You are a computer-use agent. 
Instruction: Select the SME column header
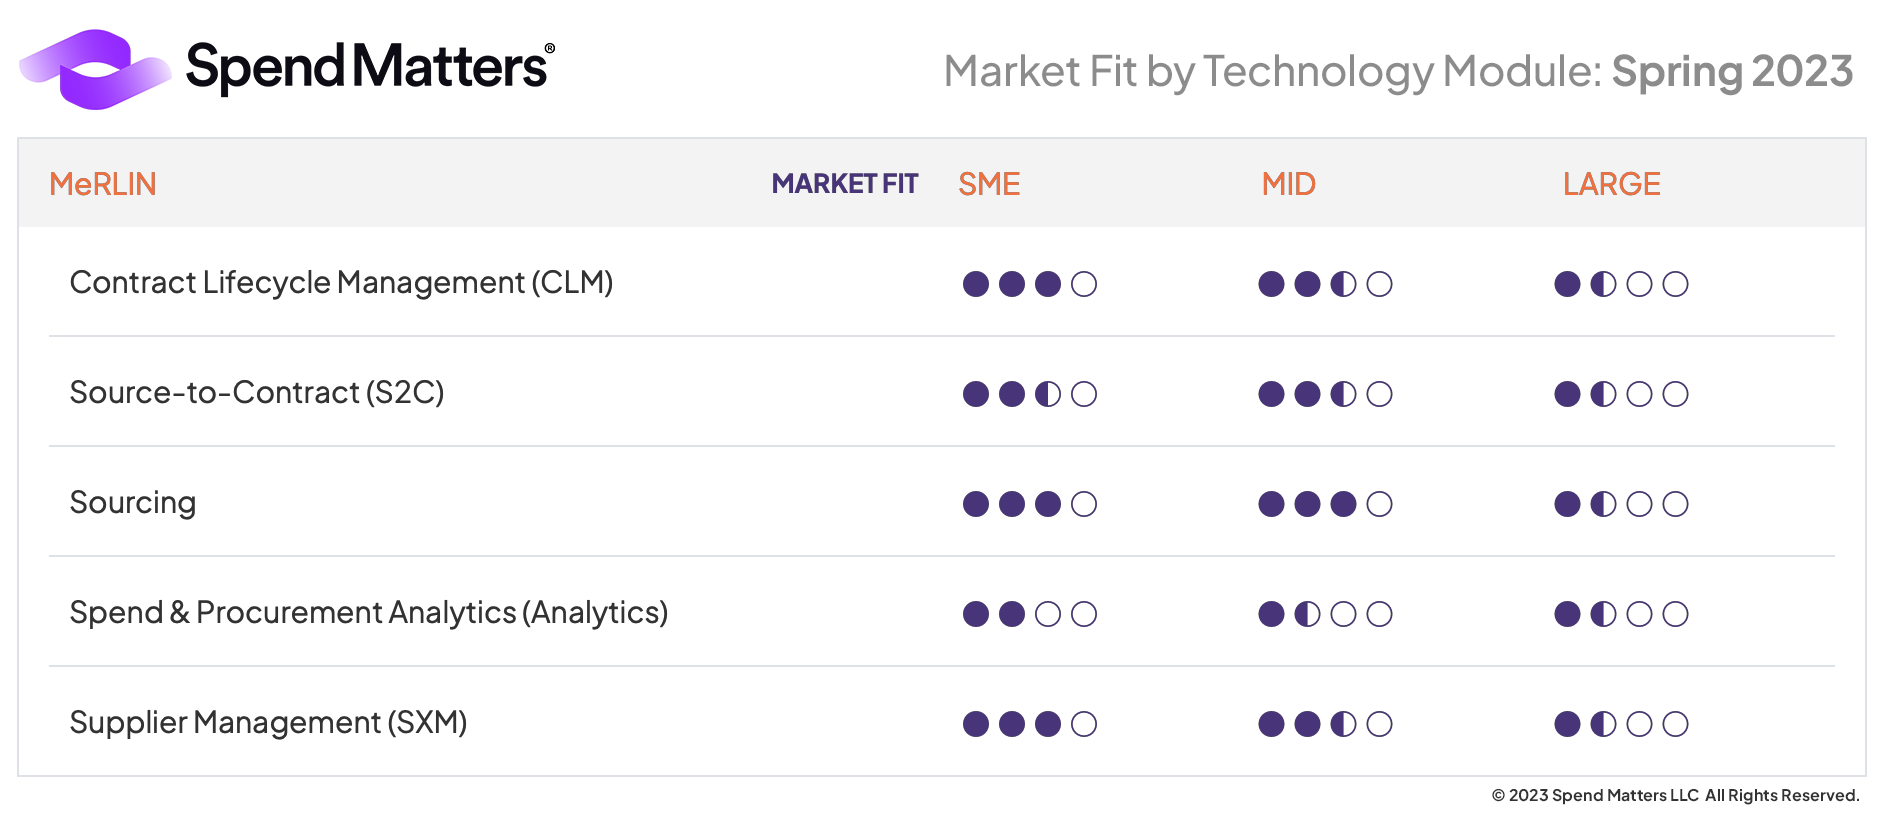coord(989,184)
